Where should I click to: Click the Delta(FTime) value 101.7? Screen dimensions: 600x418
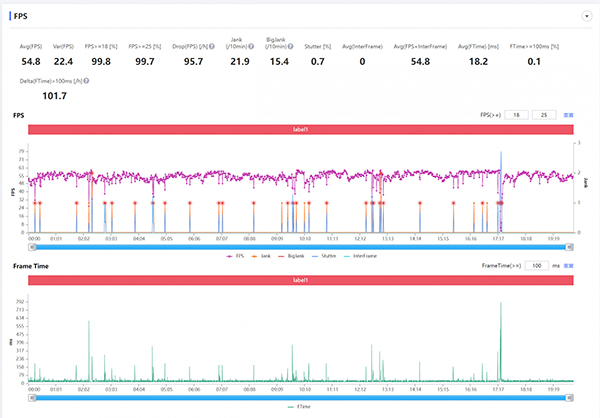point(54,96)
